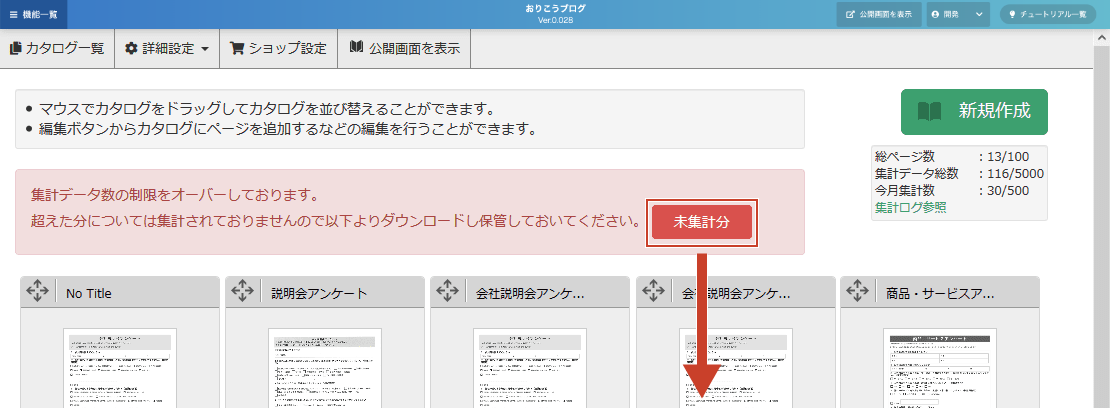The width and height of the screenshot is (1110, 408).
Task: Click the hamburger icon in 機能一覧
Action: pos(13,14)
